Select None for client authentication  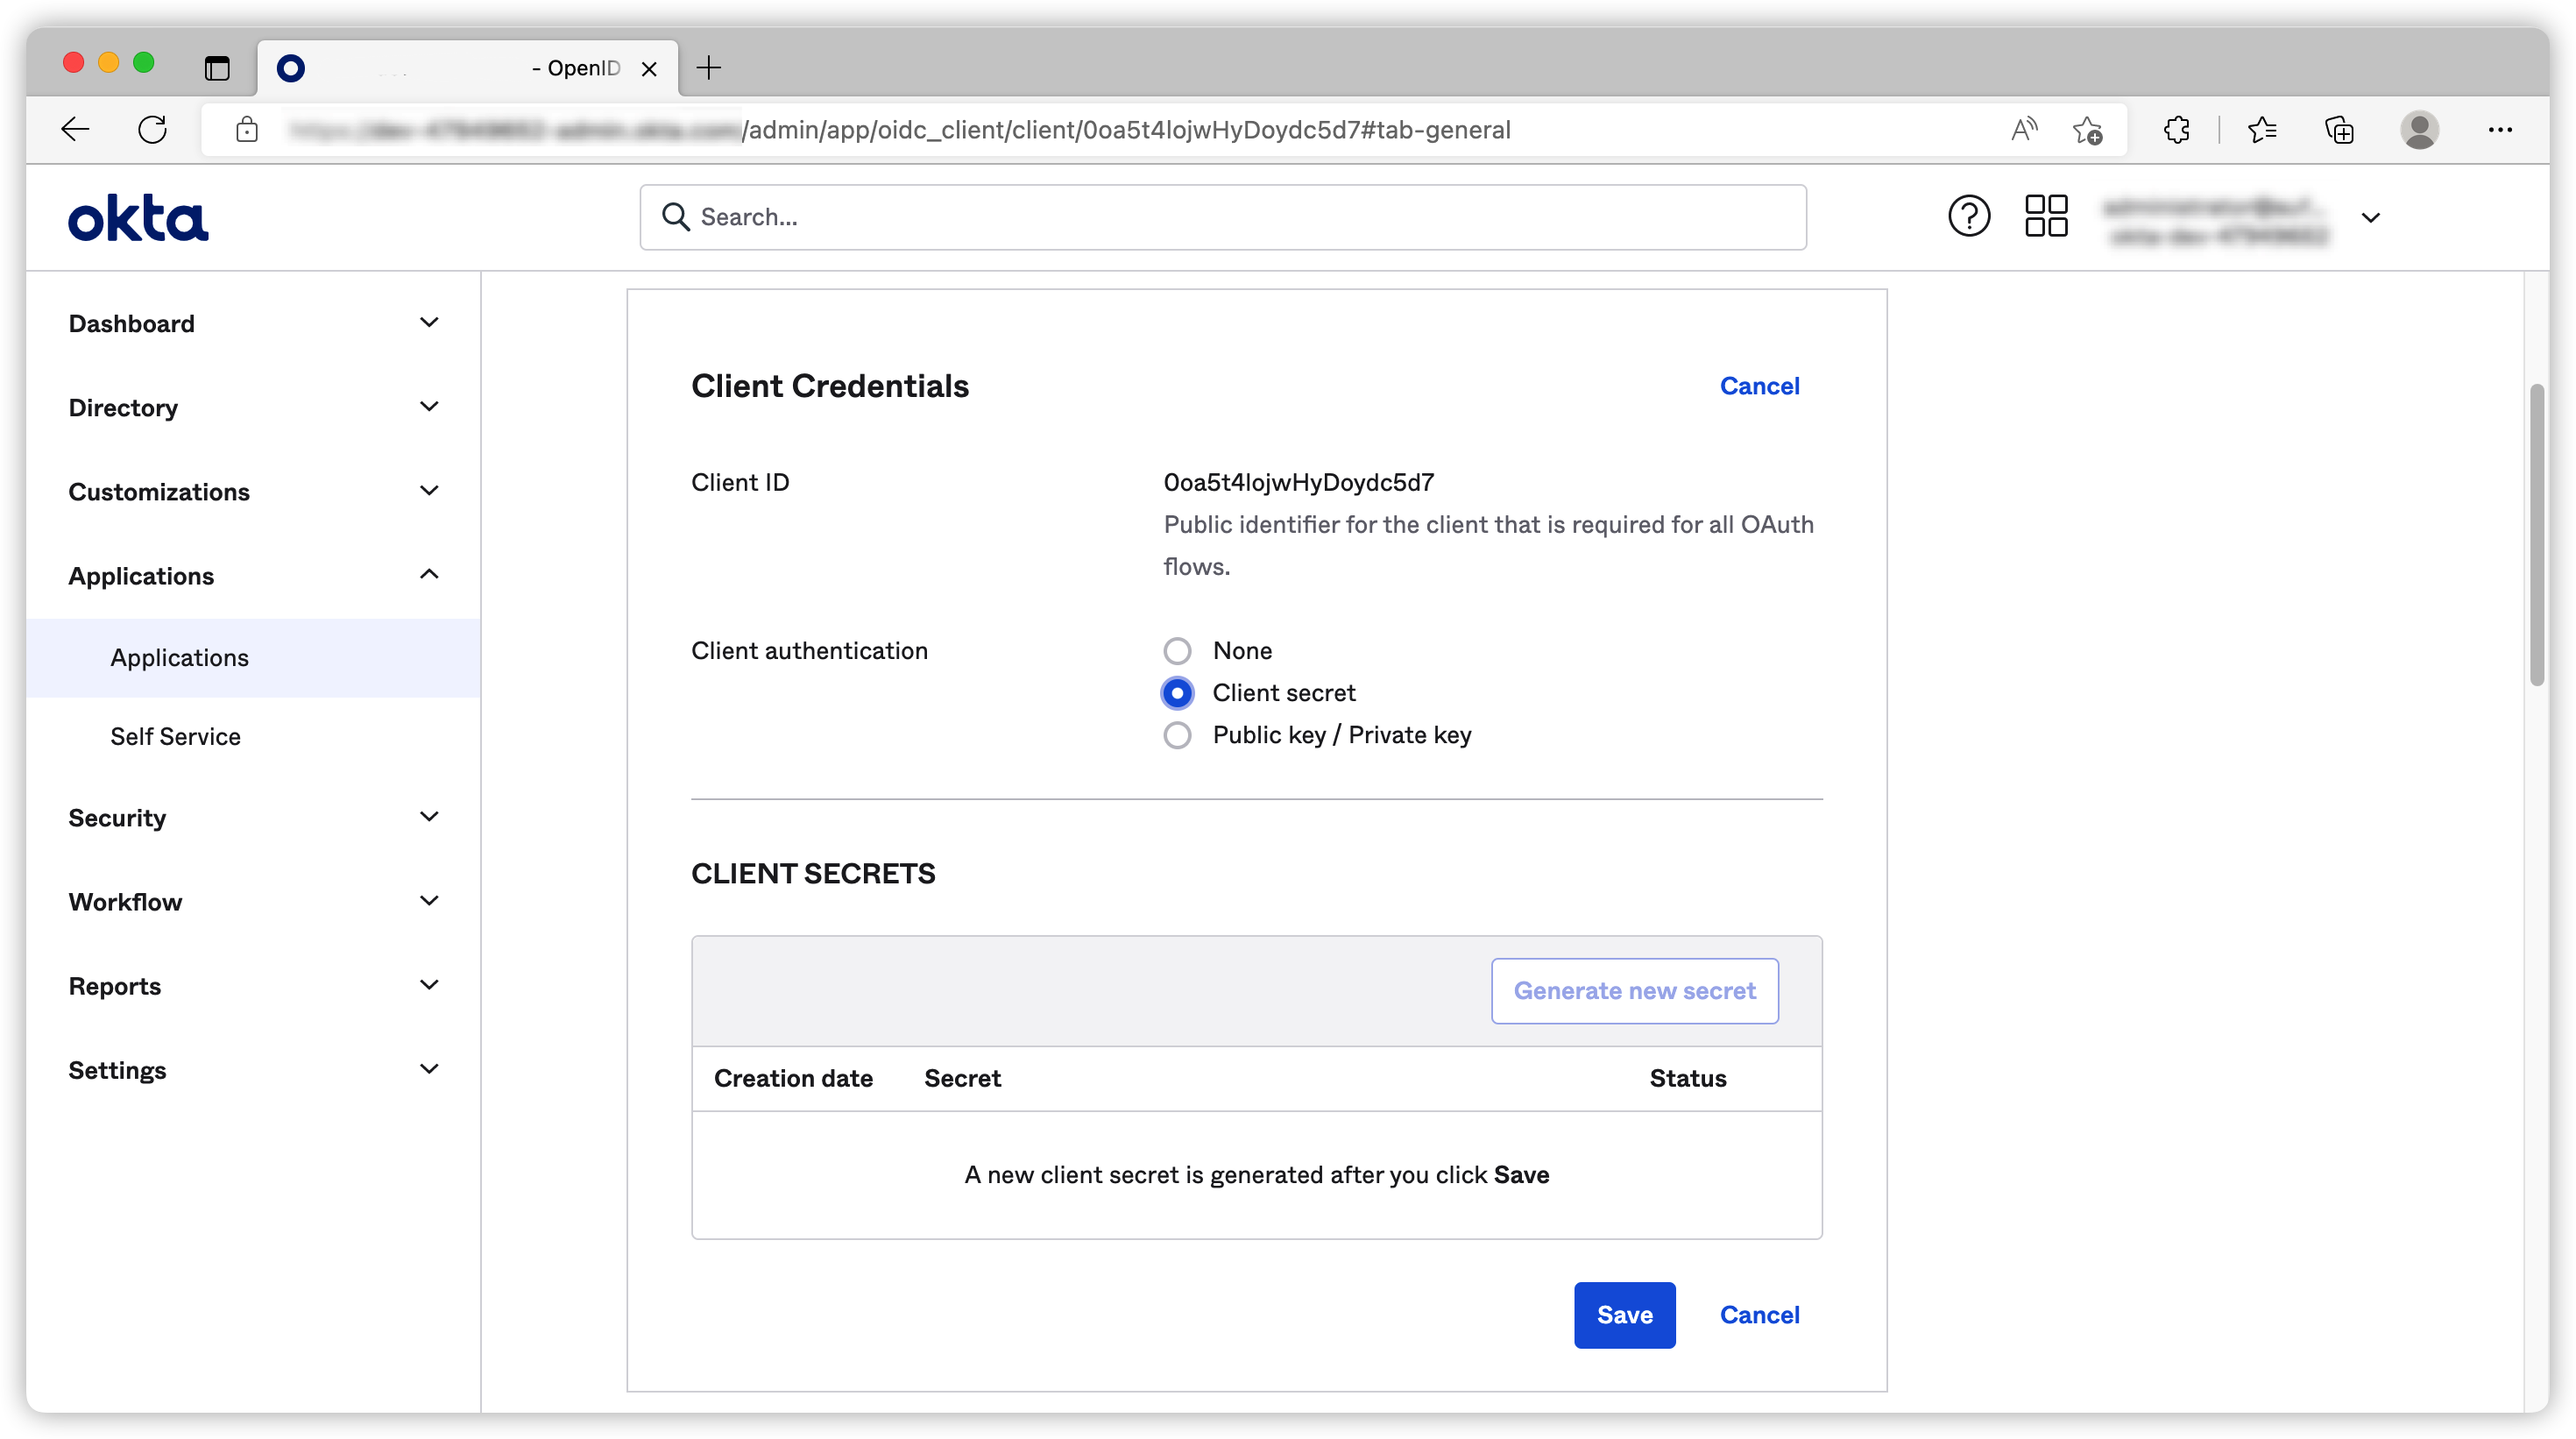point(1177,651)
